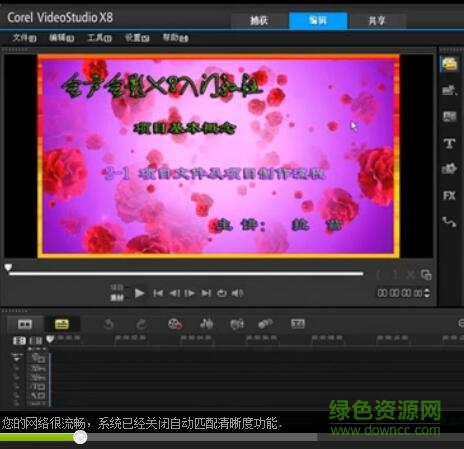Open the Tools menu (工具)

tap(99, 38)
